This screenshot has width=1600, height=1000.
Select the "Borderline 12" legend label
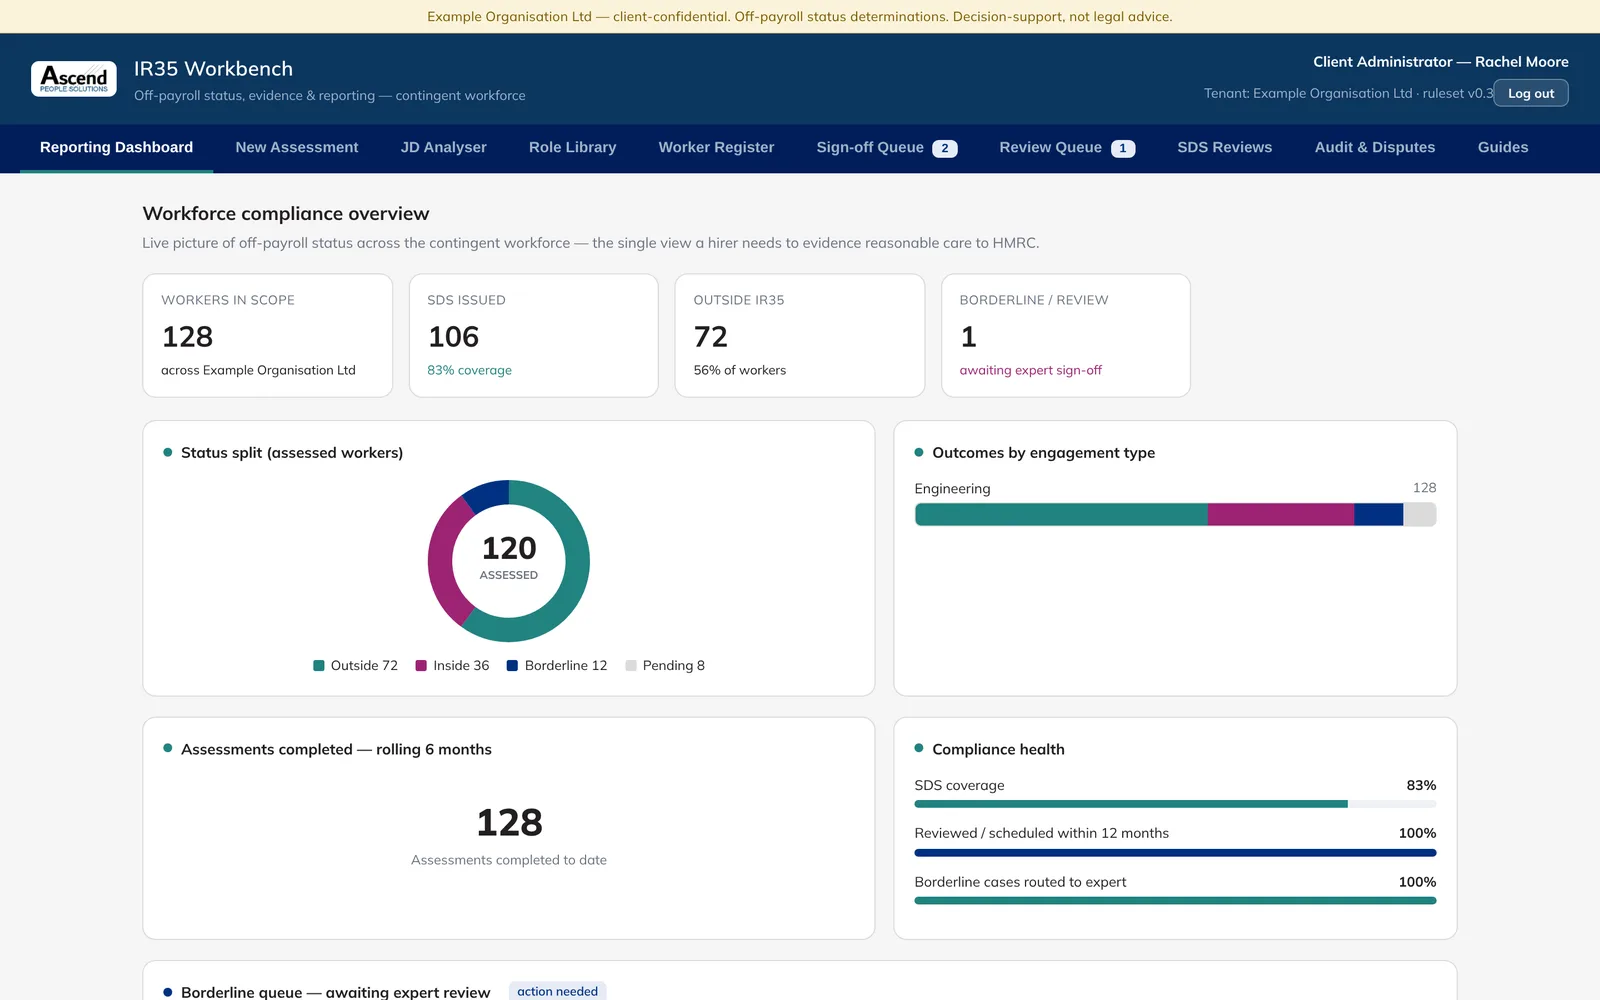pos(566,666)
